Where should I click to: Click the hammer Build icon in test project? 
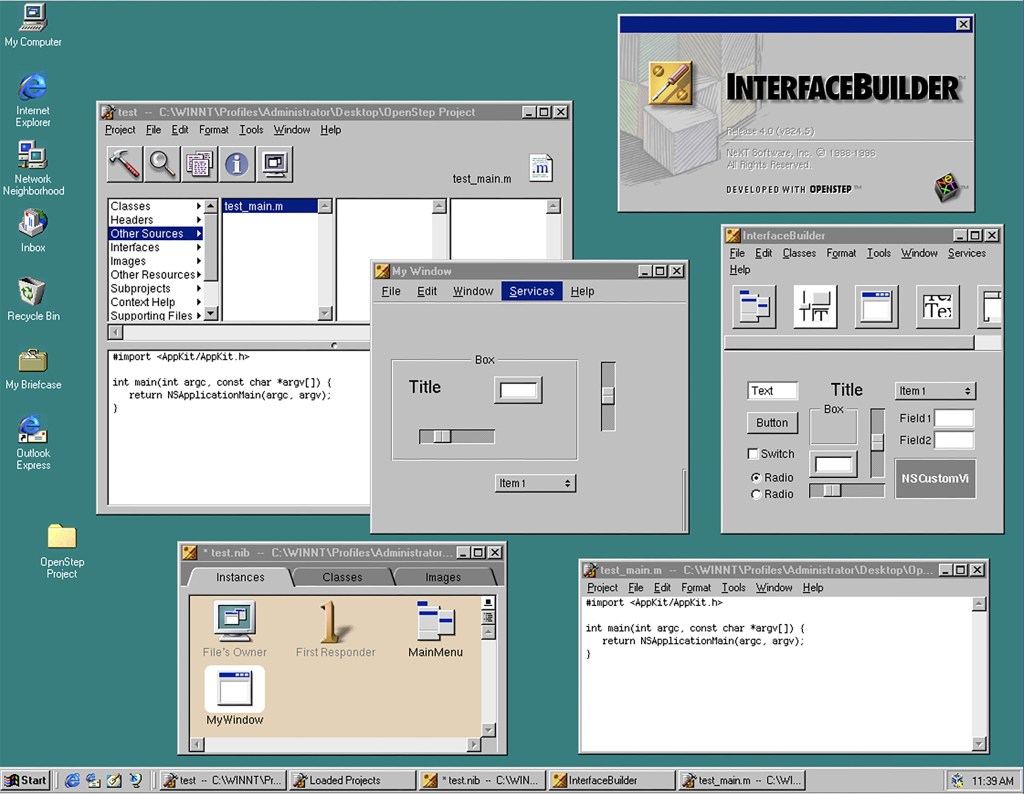pos(124,163)
